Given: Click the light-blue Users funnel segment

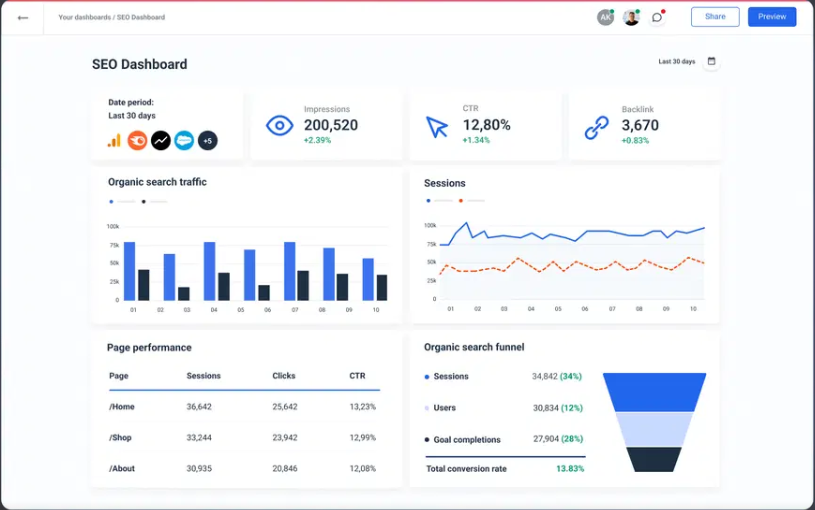Looking at the screenshot, I should tap(654, 430).
